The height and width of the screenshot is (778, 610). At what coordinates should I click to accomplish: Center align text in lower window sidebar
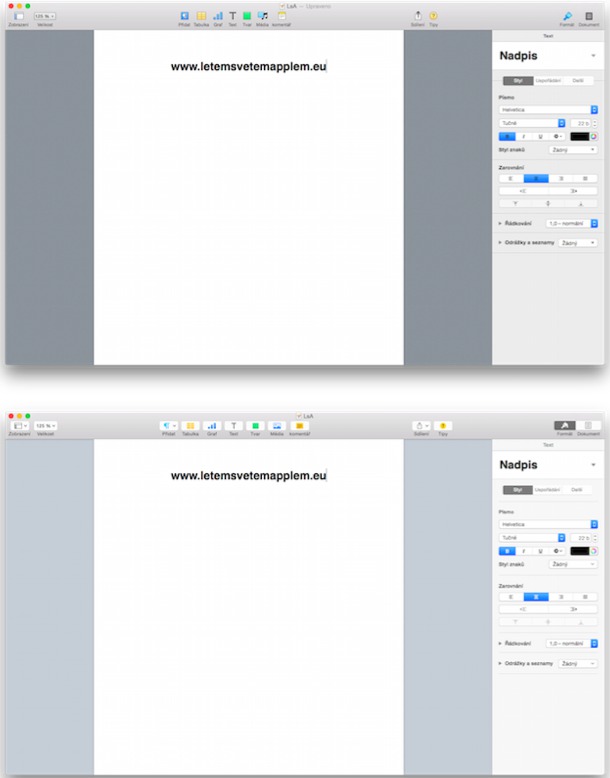pos(536,597)
